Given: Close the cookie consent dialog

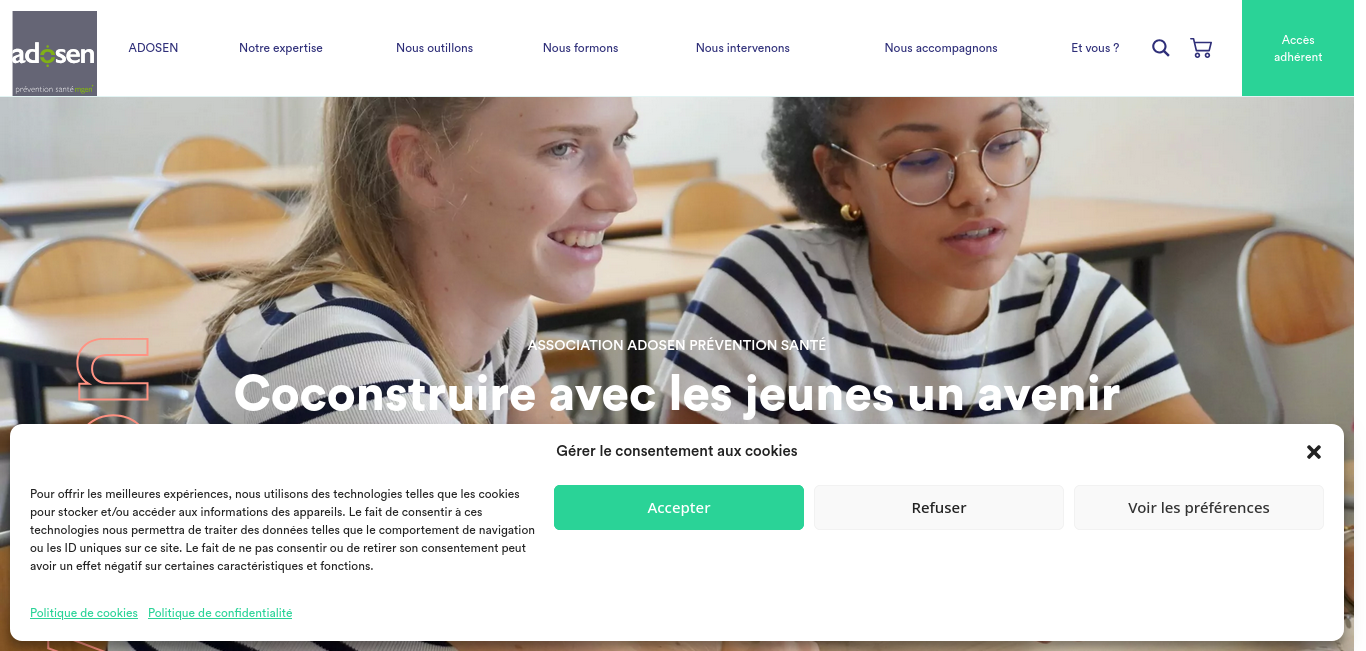Looking at the screenshot, I should [1314, 452].
